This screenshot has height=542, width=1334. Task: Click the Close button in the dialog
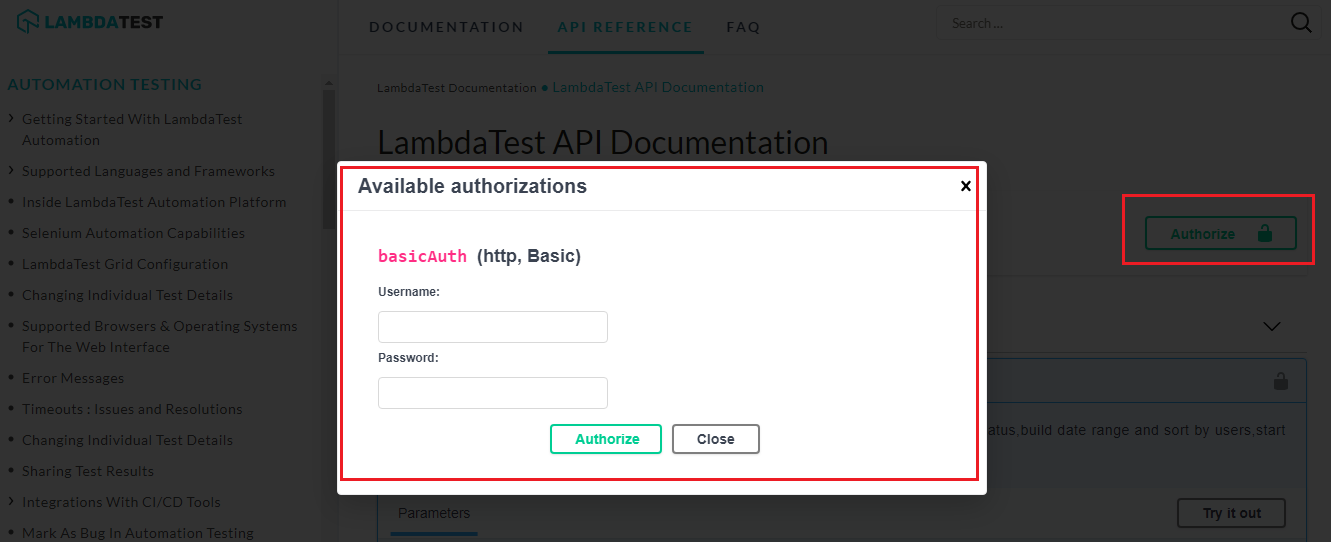tap(716, 439)
